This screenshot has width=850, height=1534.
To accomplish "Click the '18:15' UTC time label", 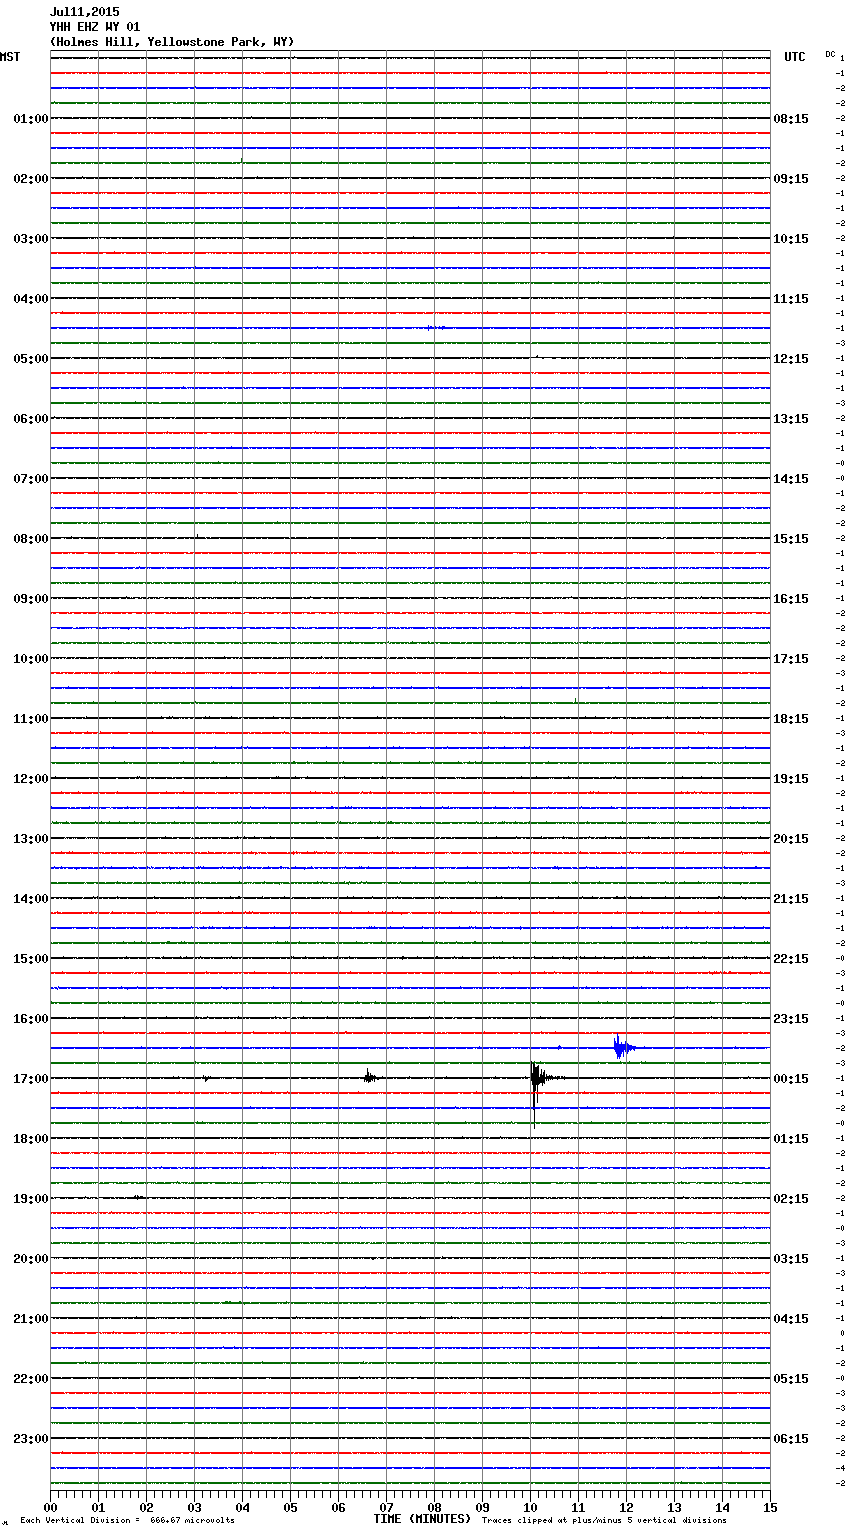I will 791,719.
